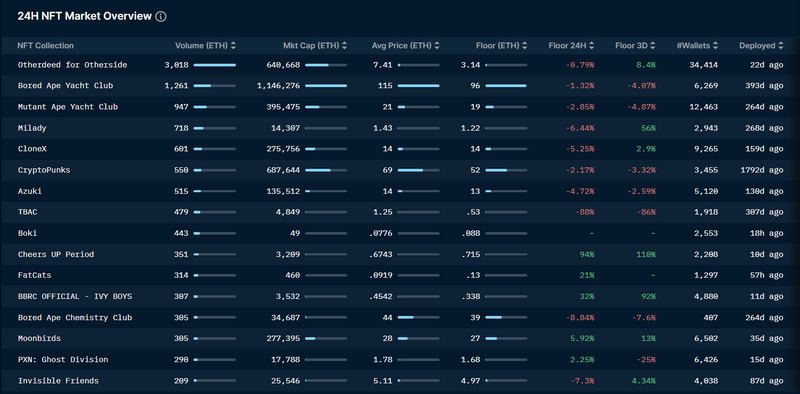Sort by Floor (ETH) arrows icon
Screen dimensions: 800x394
[524, 45]
